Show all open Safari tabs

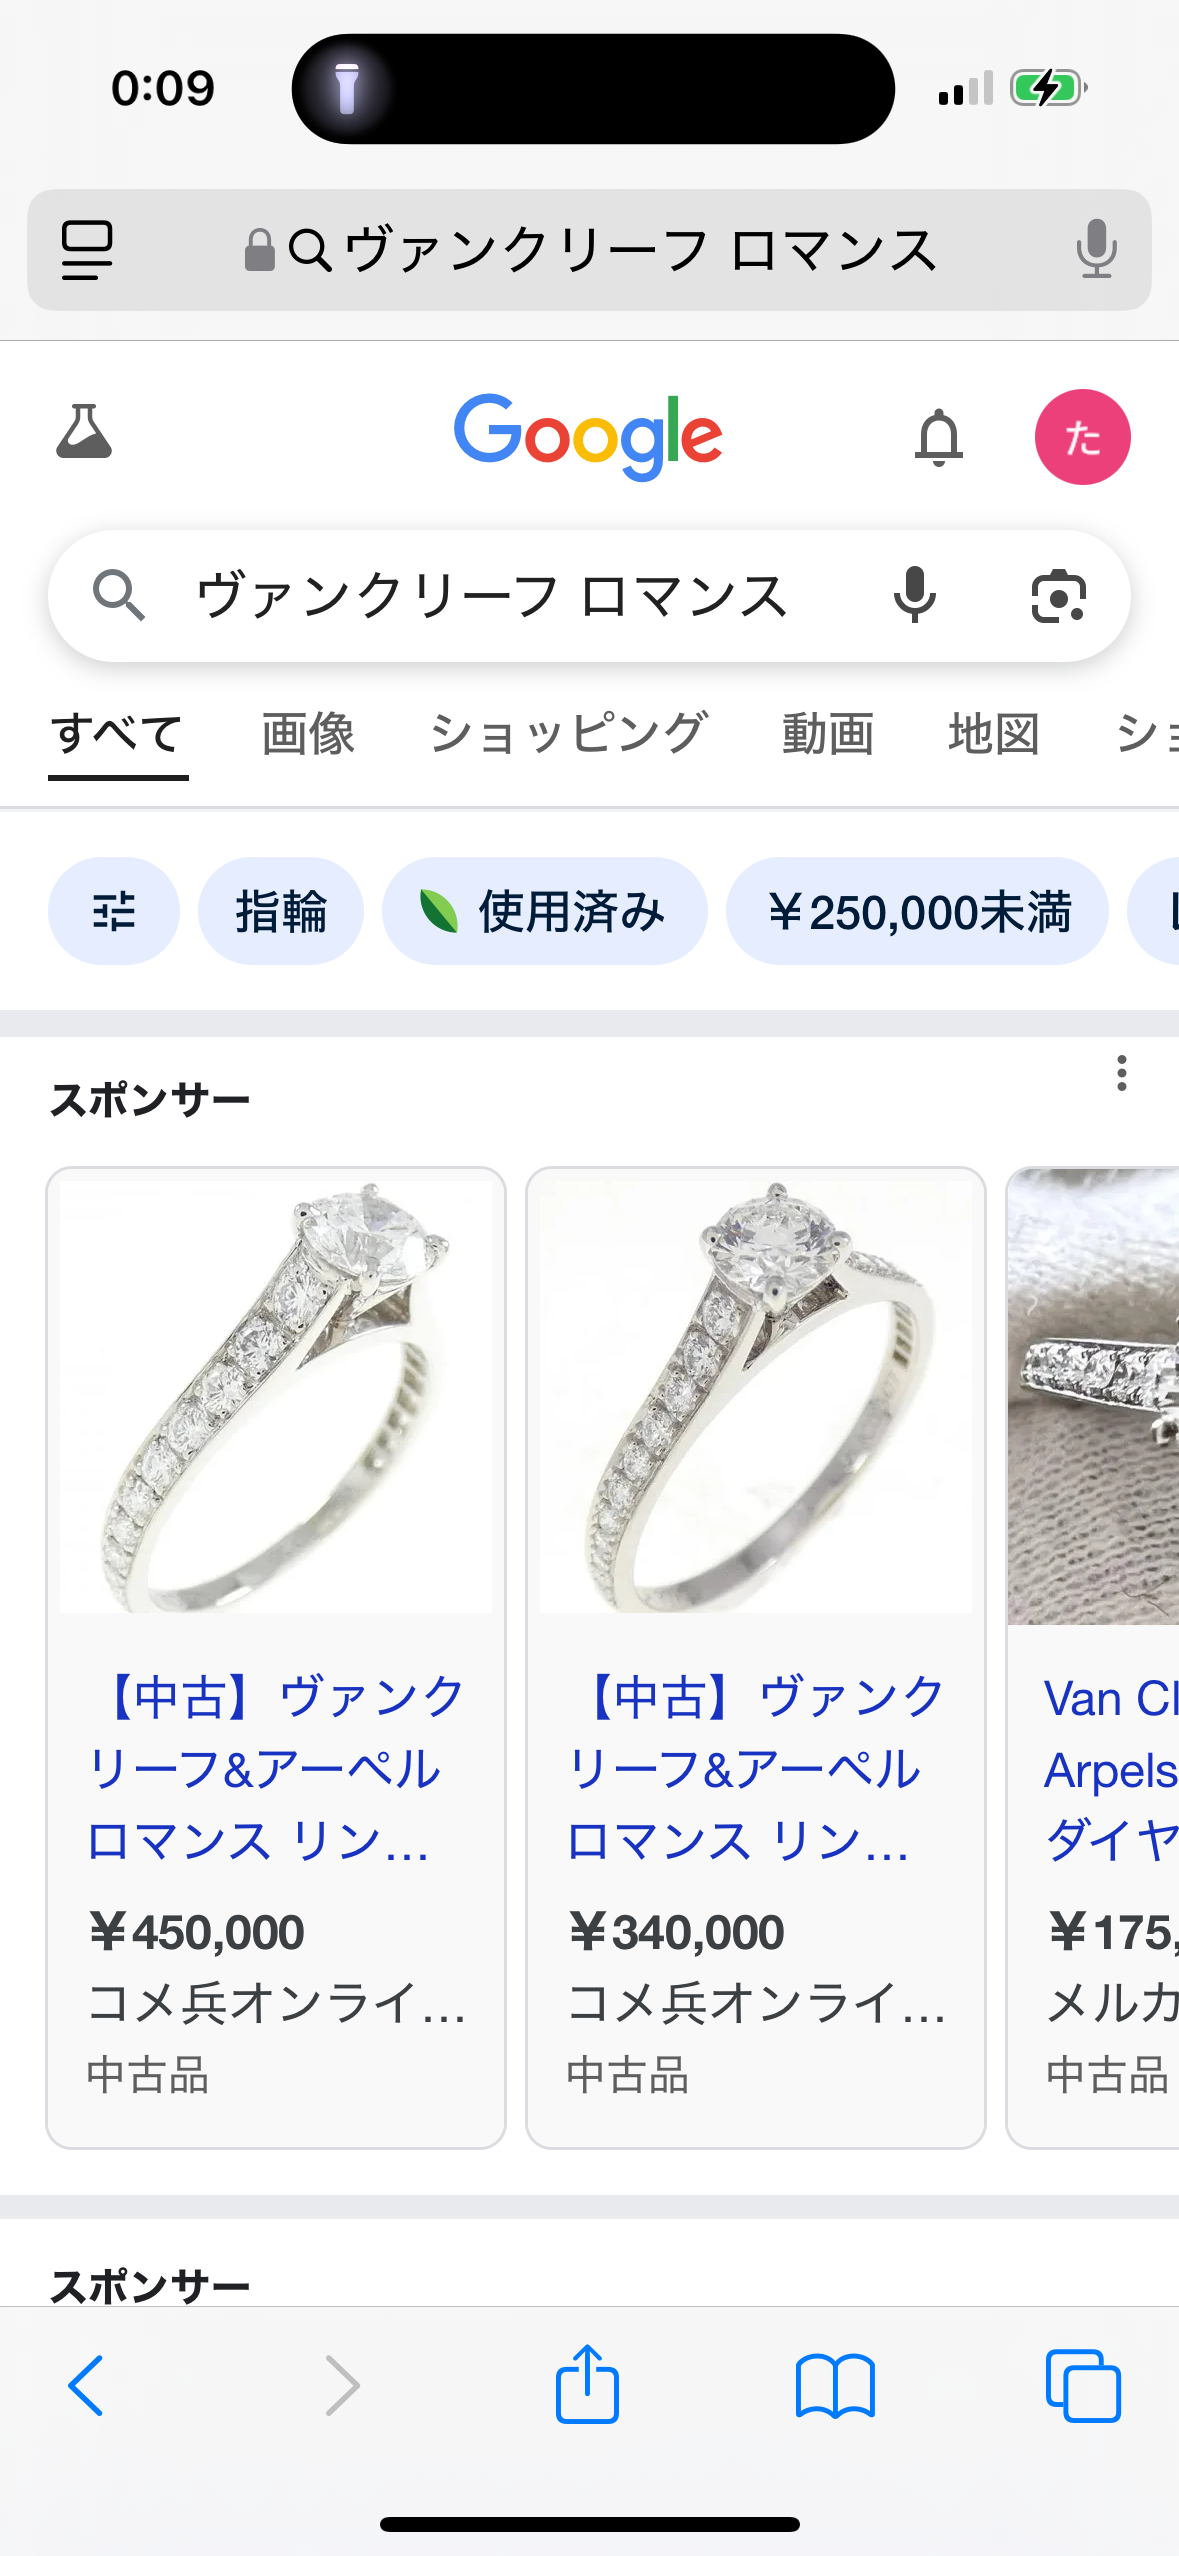[x=1083, y=2386]
